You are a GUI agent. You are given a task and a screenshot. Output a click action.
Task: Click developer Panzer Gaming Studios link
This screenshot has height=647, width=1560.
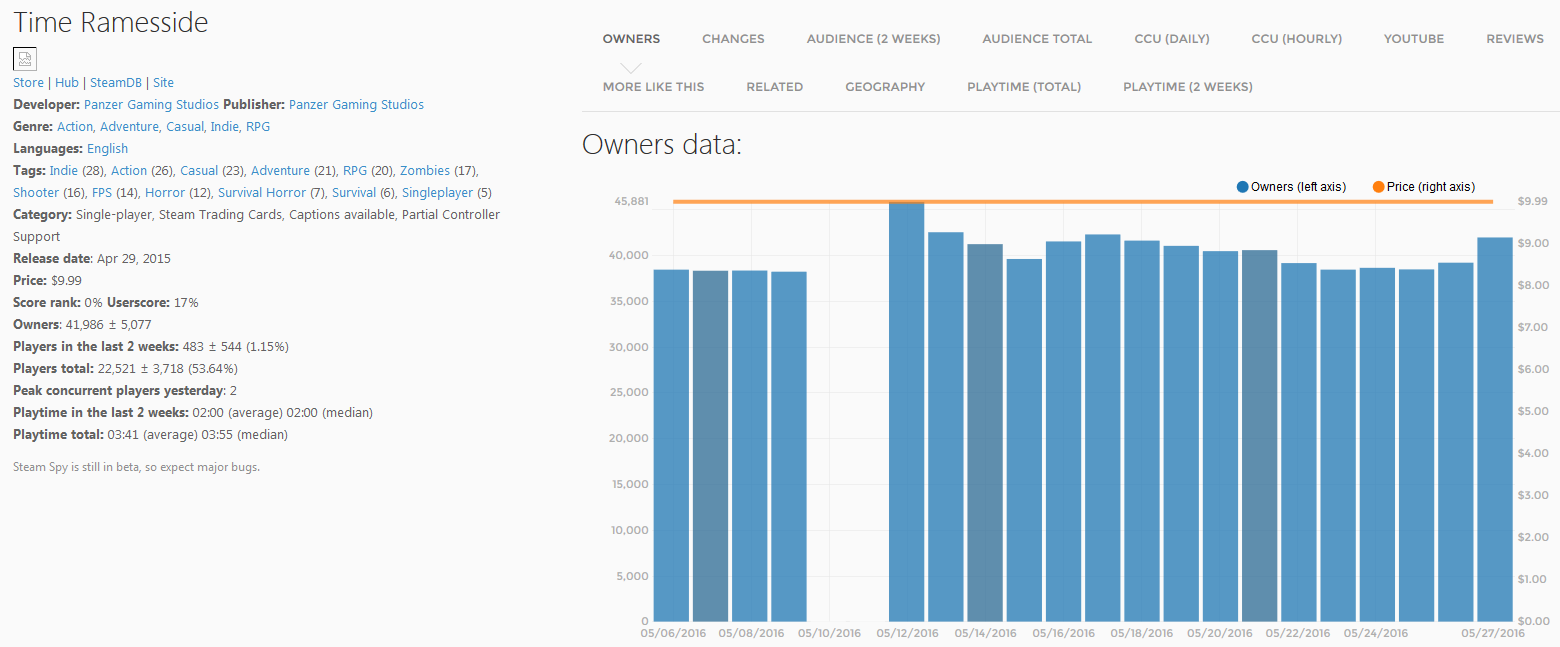pos(152,105)
